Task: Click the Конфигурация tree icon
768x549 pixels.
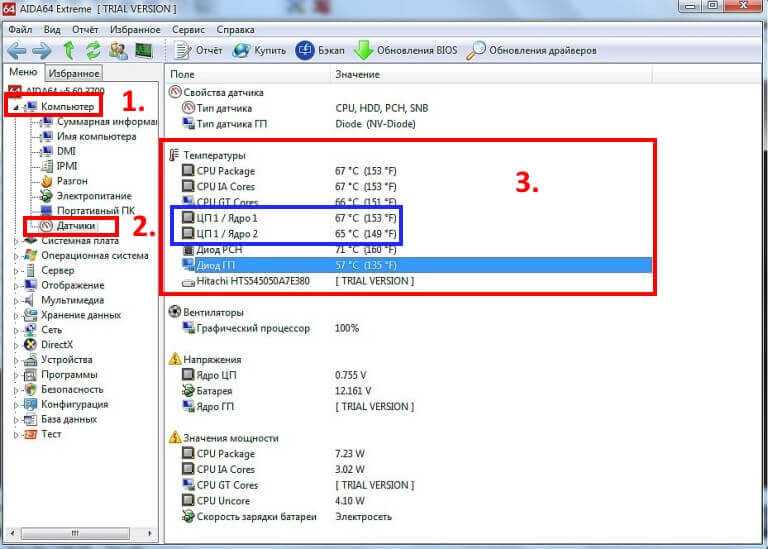Action: pyautogui.click(x=30, y=405)
